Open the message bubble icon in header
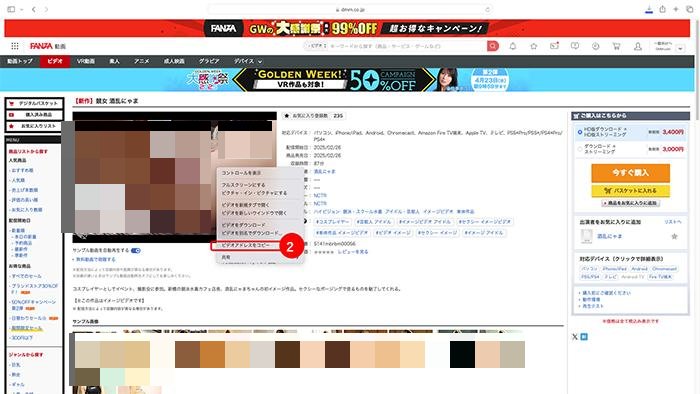The image size is (700, 394). pos(575,46)
